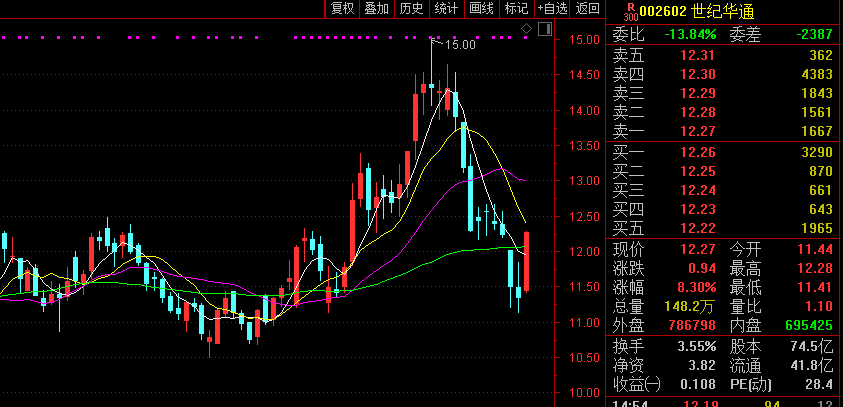This screenshot has width=843, height=407.
Task: Open the 历史 history view
Action: coord(411,9)
